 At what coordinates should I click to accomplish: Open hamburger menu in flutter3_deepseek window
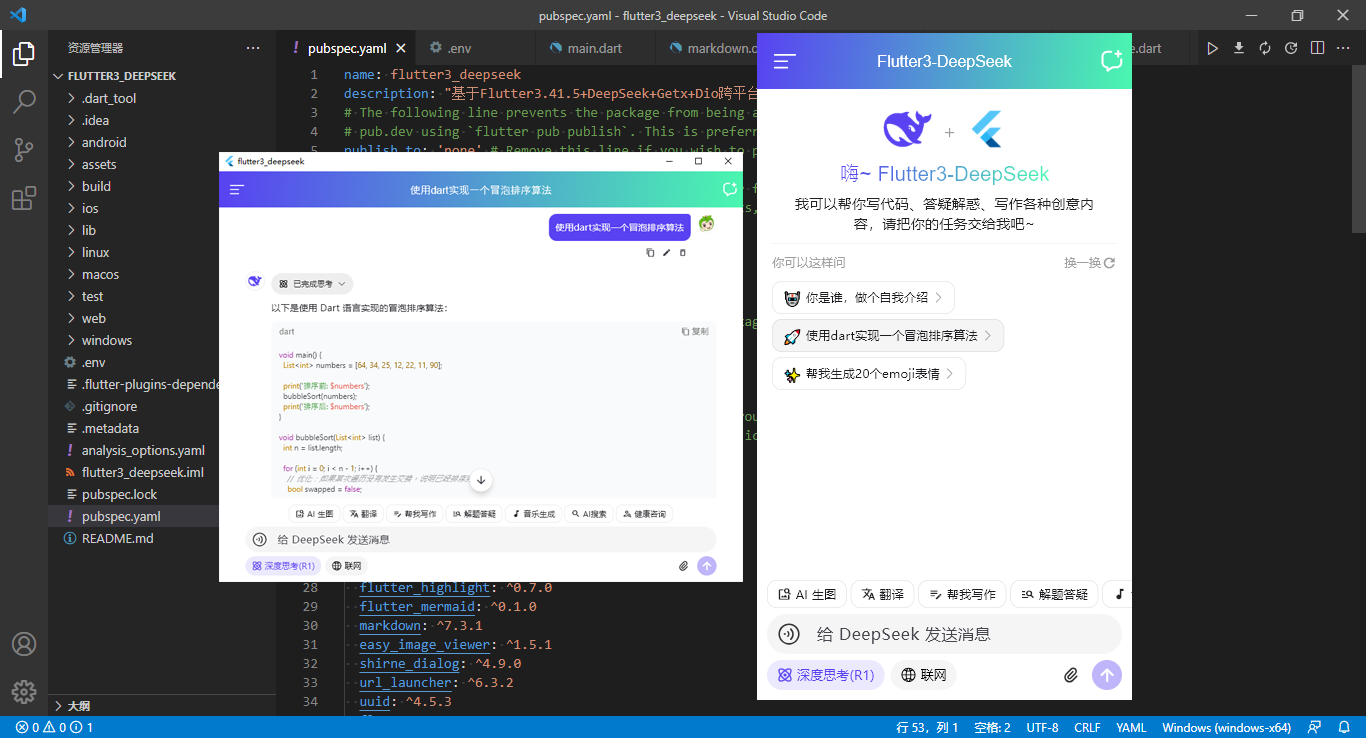click(237, 189)
